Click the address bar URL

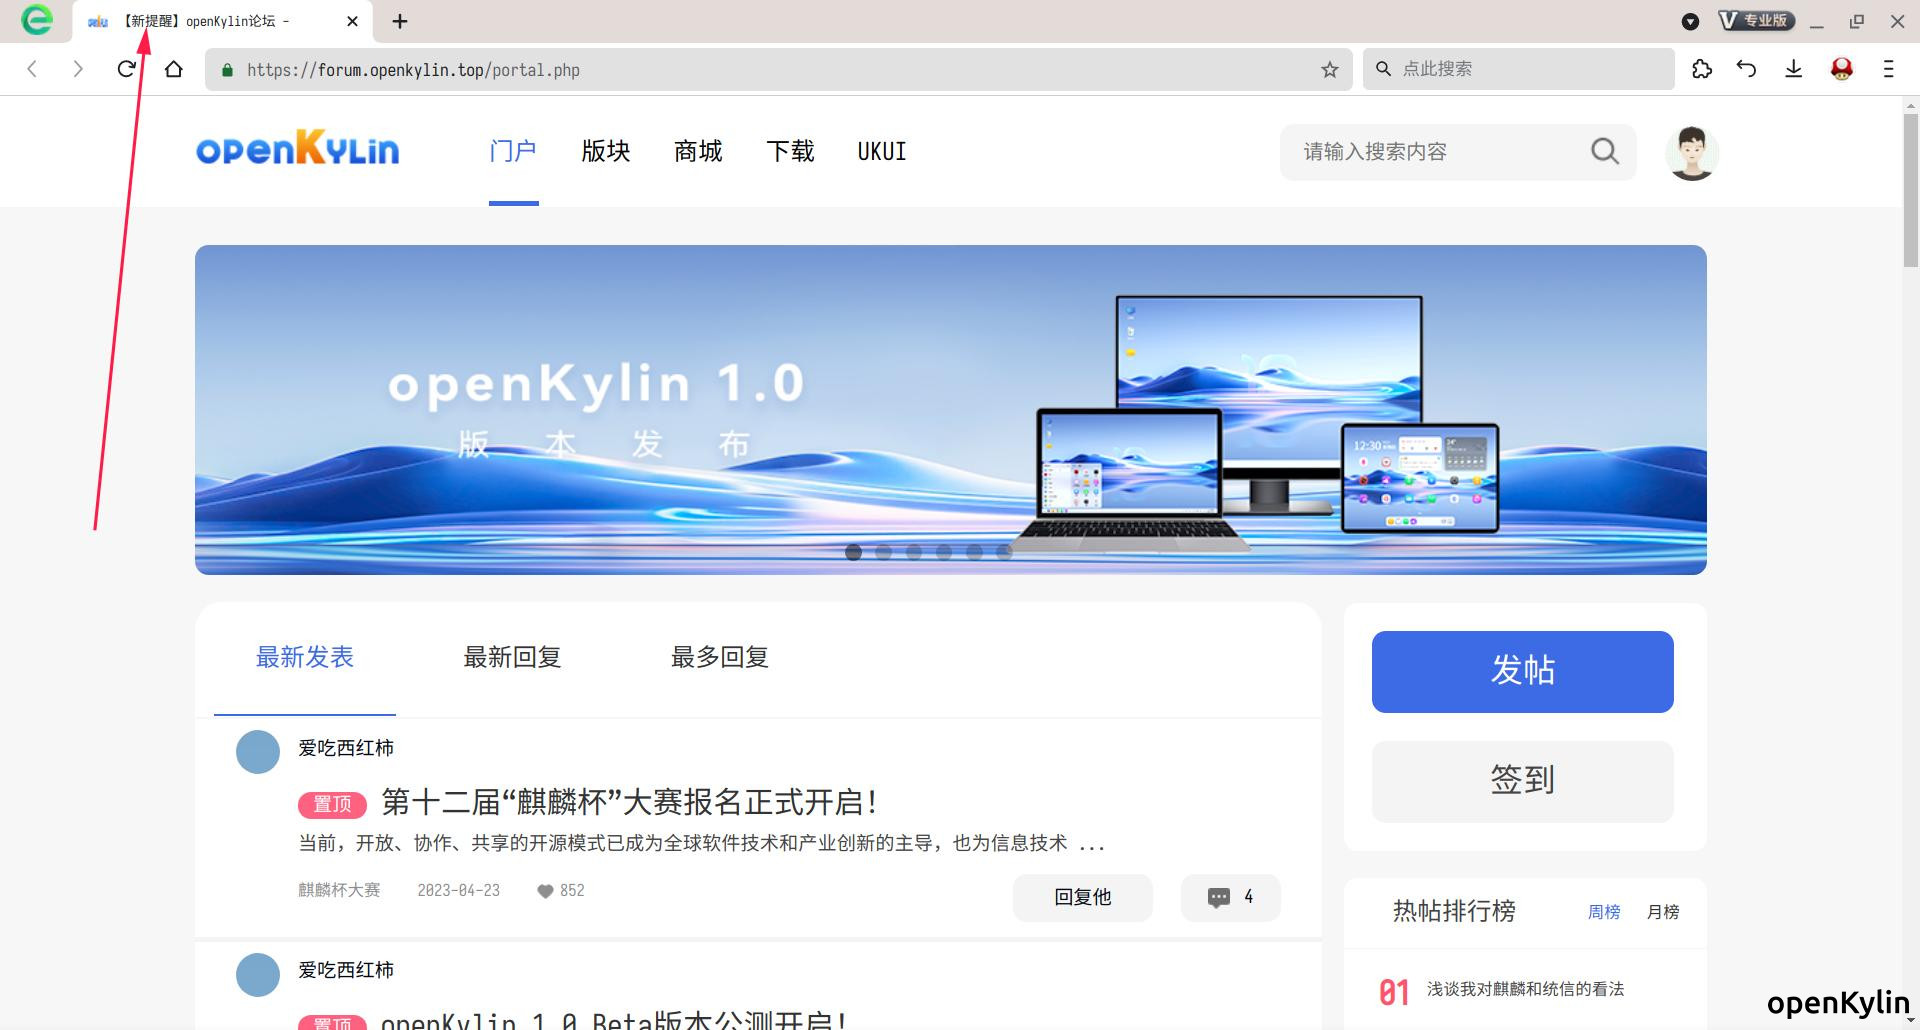tap(413, 70)
